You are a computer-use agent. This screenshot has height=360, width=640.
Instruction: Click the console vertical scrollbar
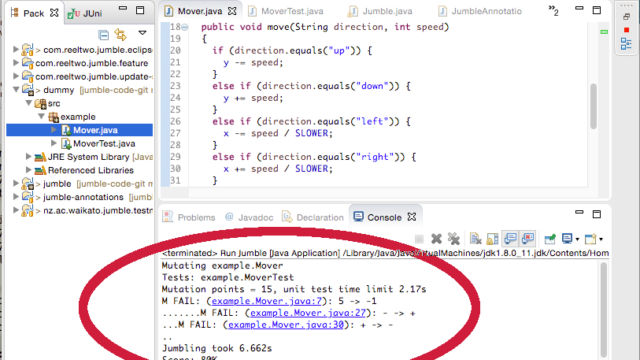(603, 310)
